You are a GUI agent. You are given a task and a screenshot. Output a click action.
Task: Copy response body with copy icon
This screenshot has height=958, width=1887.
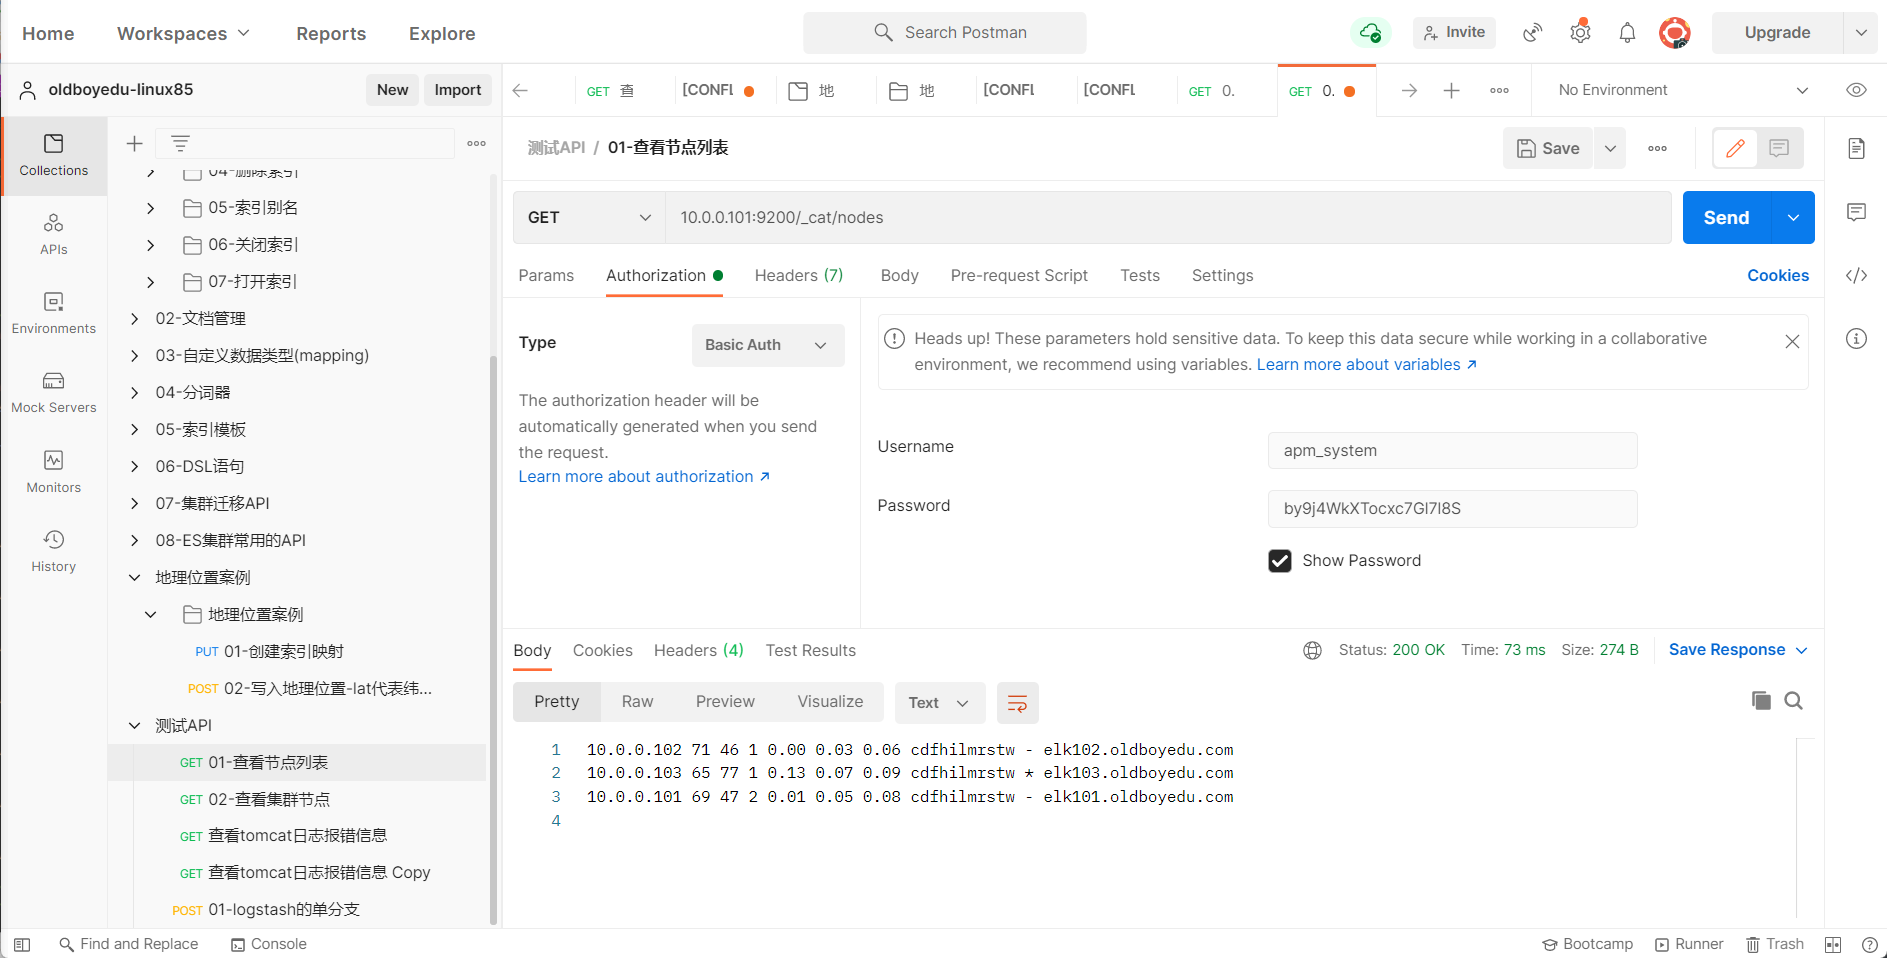tap(1761, 701)
